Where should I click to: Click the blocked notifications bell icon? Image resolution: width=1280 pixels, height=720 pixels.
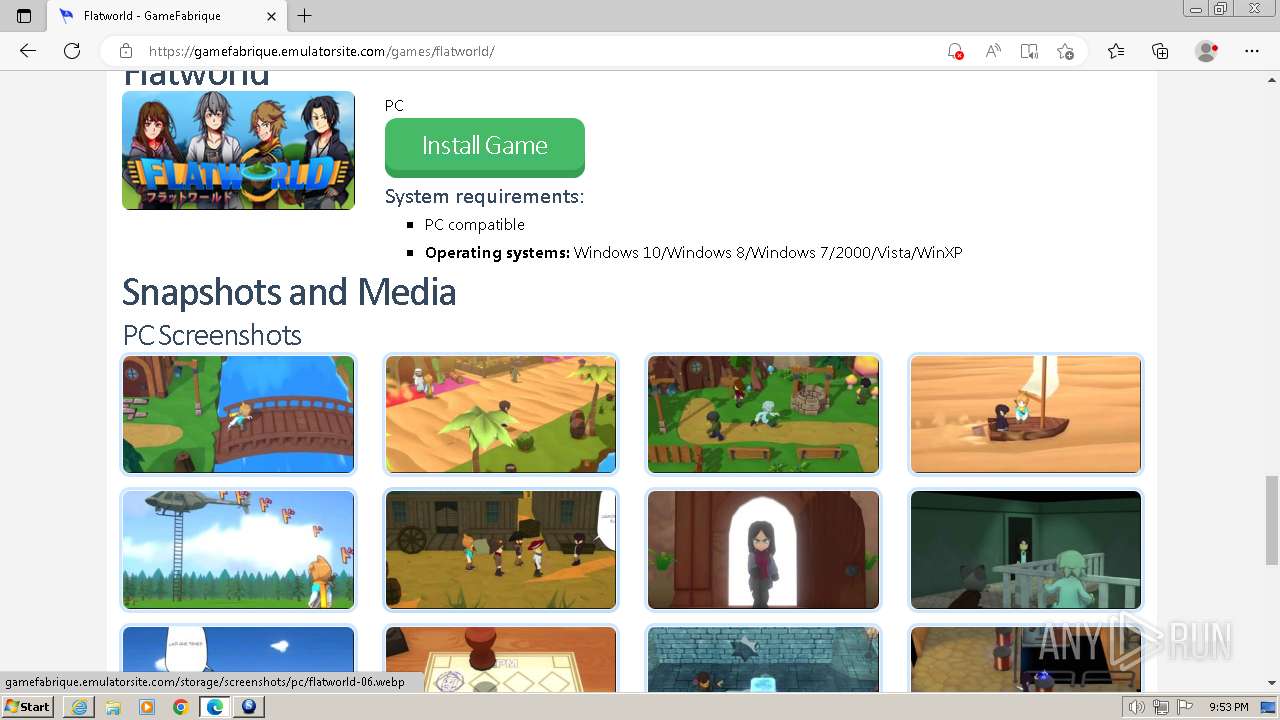tap(955, 51)
